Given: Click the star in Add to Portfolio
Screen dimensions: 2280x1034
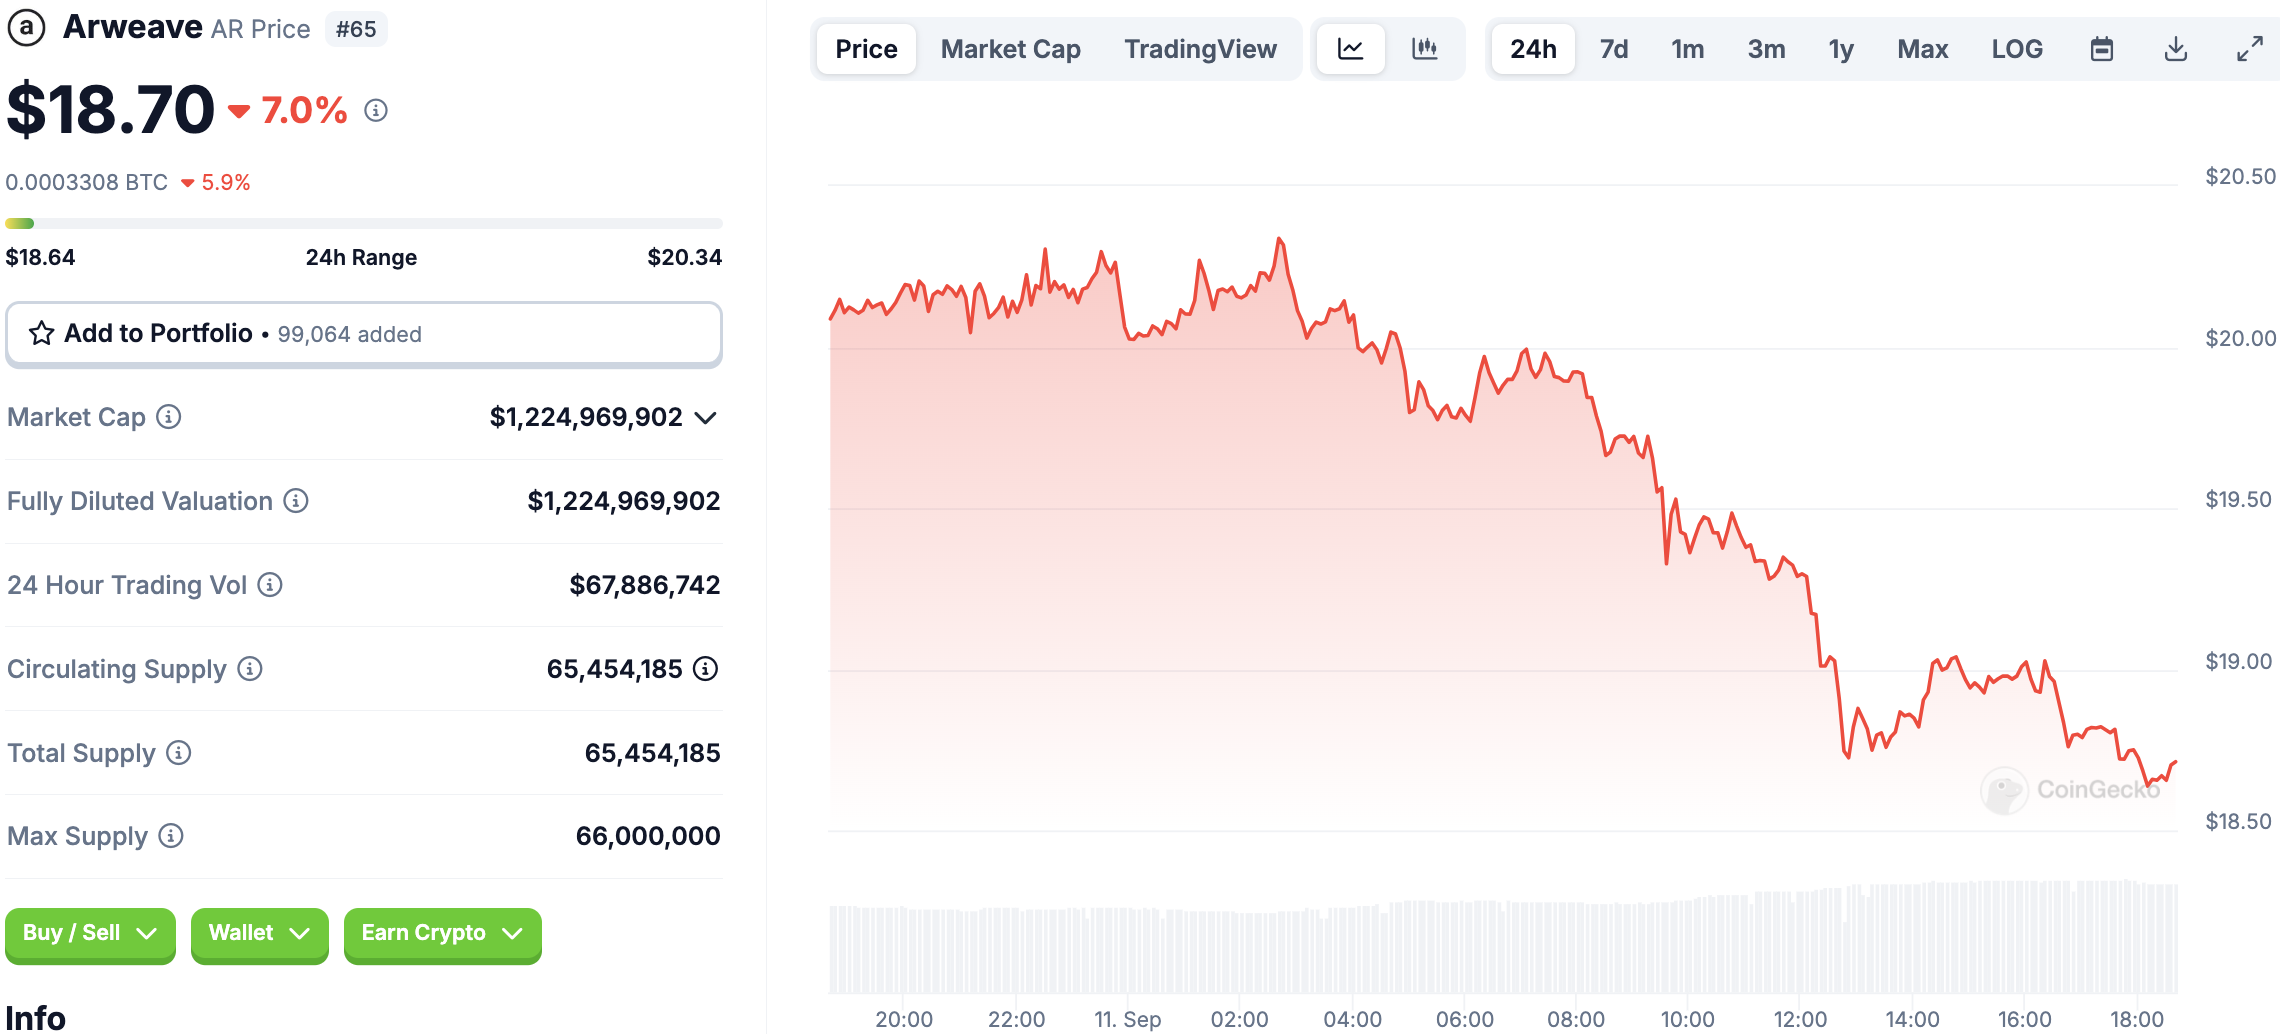Looking at the screenshot, I should (41, 334).
